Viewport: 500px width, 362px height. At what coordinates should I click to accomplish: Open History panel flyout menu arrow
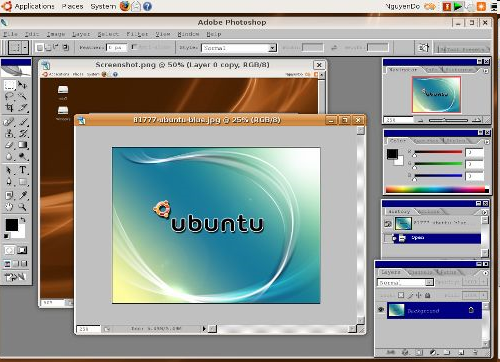coord(485,212)
